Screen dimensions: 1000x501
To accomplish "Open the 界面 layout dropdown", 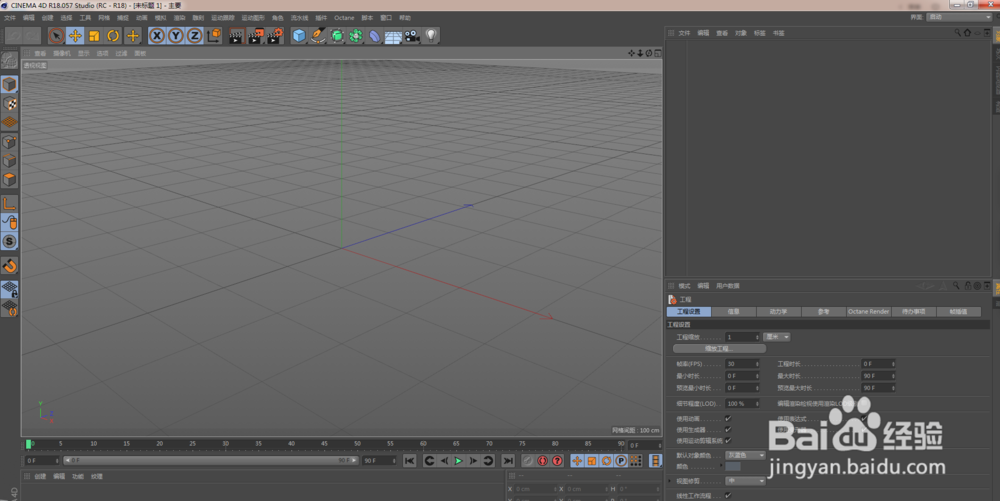I will 959,17.
